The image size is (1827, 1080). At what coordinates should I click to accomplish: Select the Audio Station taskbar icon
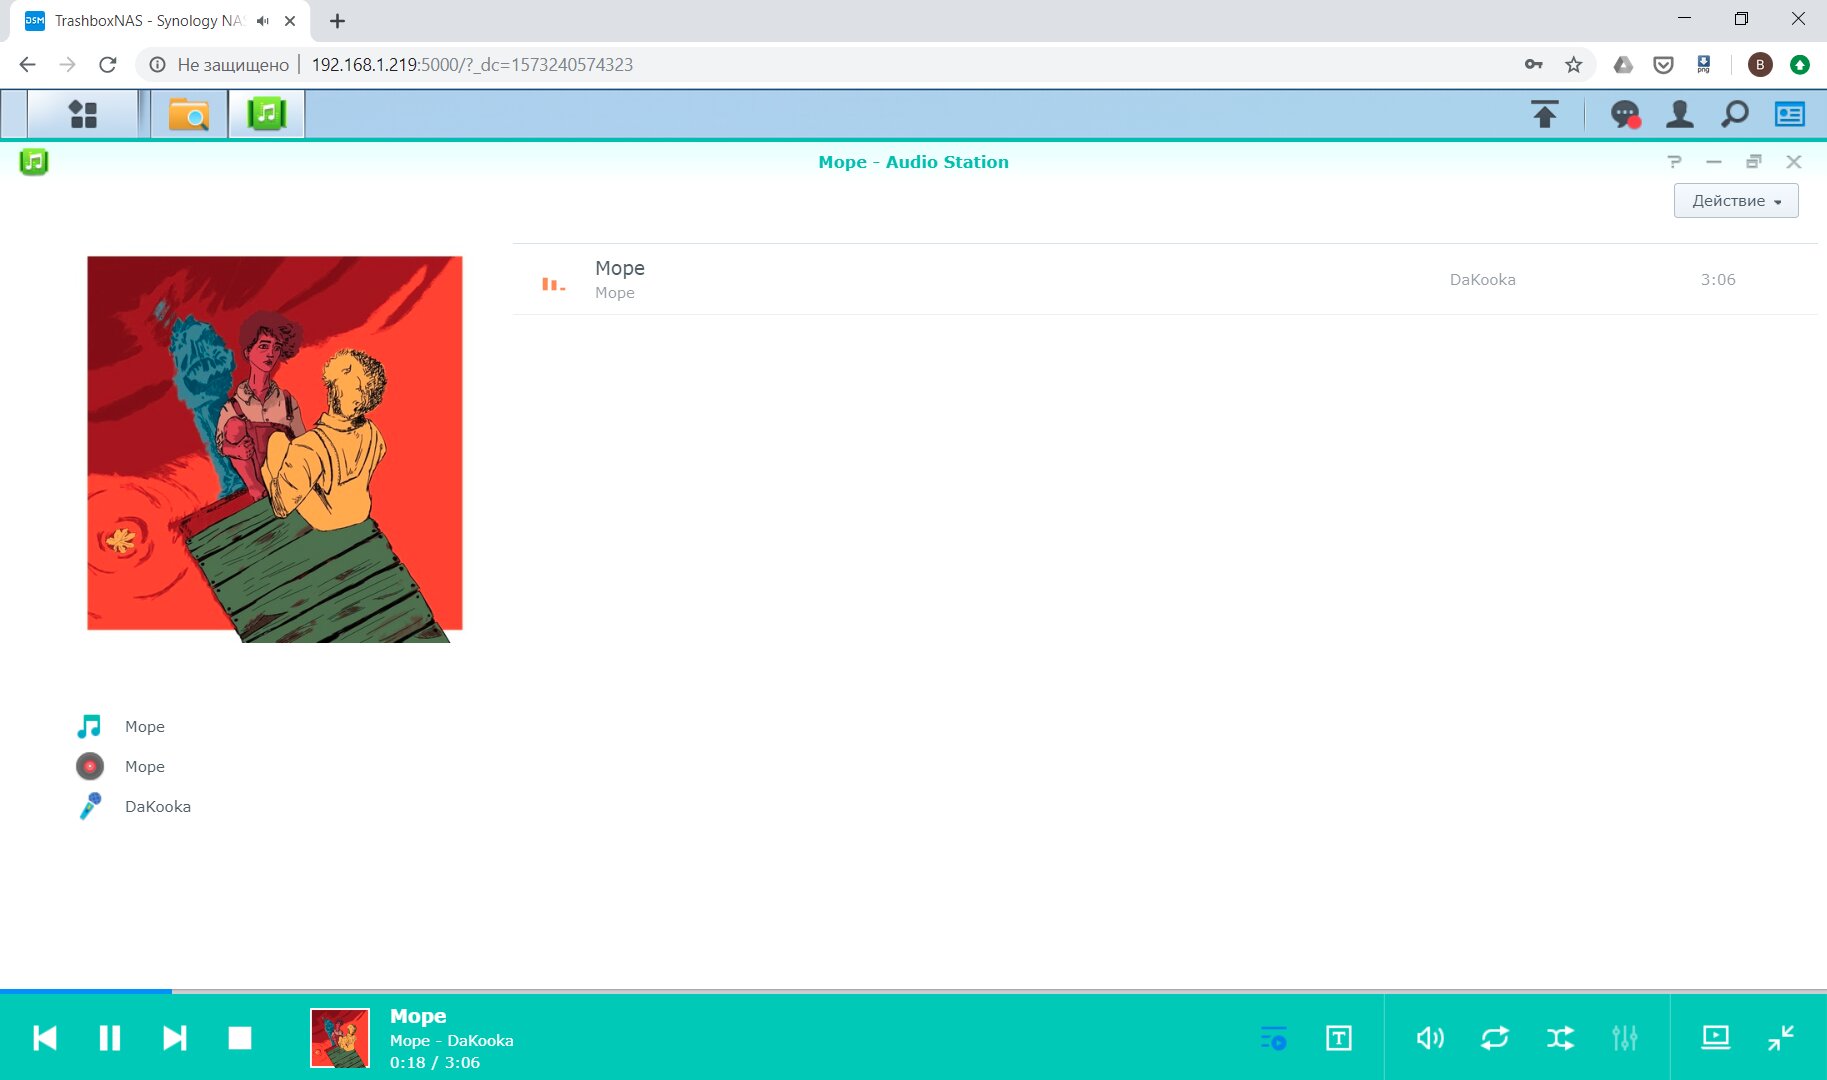coord(266,114)
